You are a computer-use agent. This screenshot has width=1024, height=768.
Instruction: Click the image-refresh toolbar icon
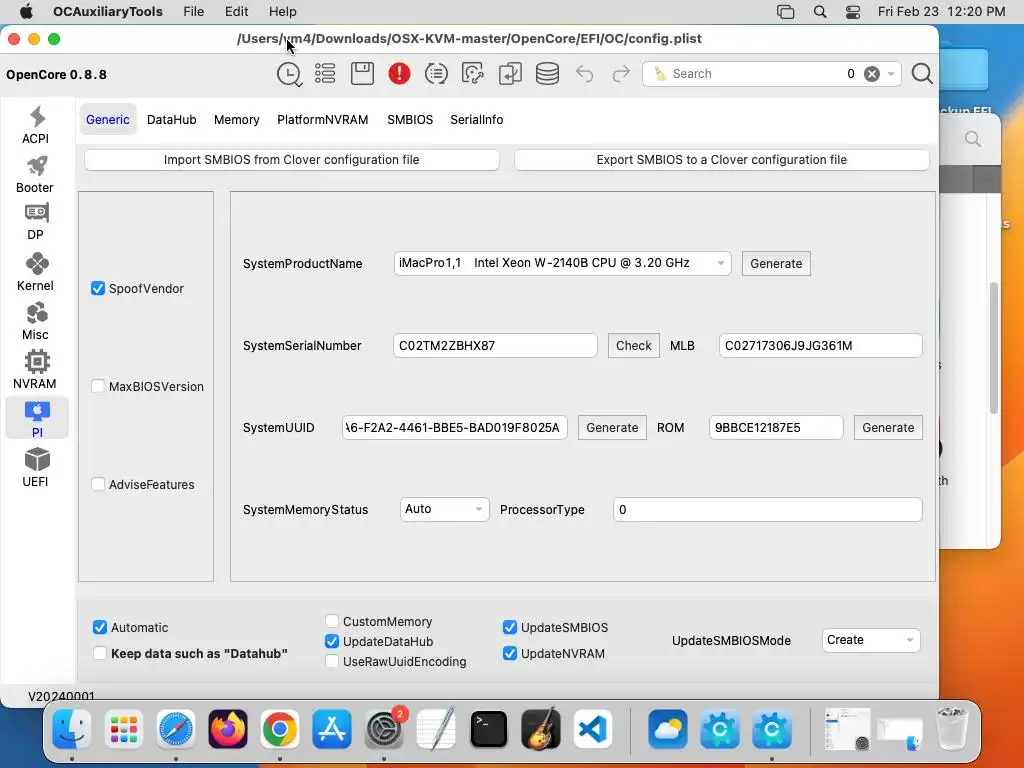(x=473, y=74)
